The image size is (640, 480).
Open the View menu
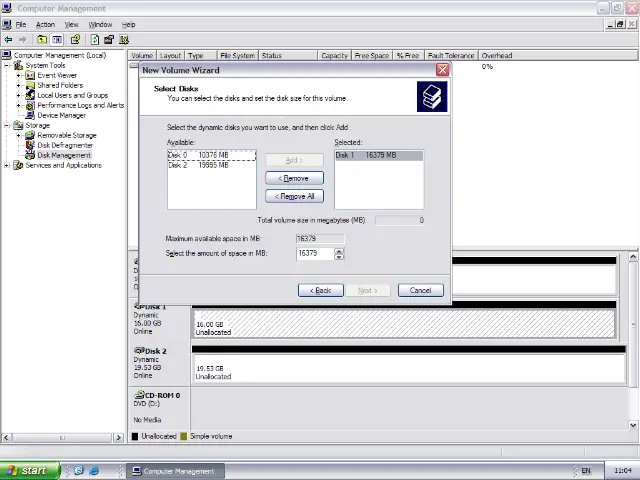coord(71,24)
